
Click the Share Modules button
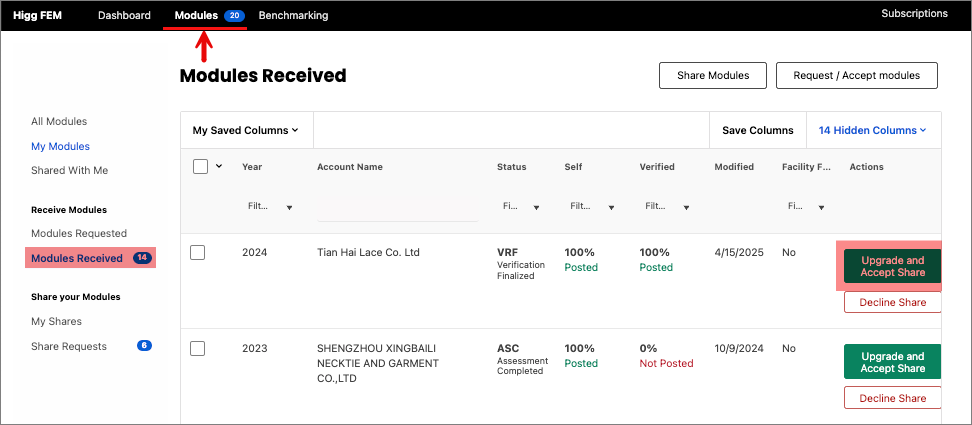tap(712, 75)
